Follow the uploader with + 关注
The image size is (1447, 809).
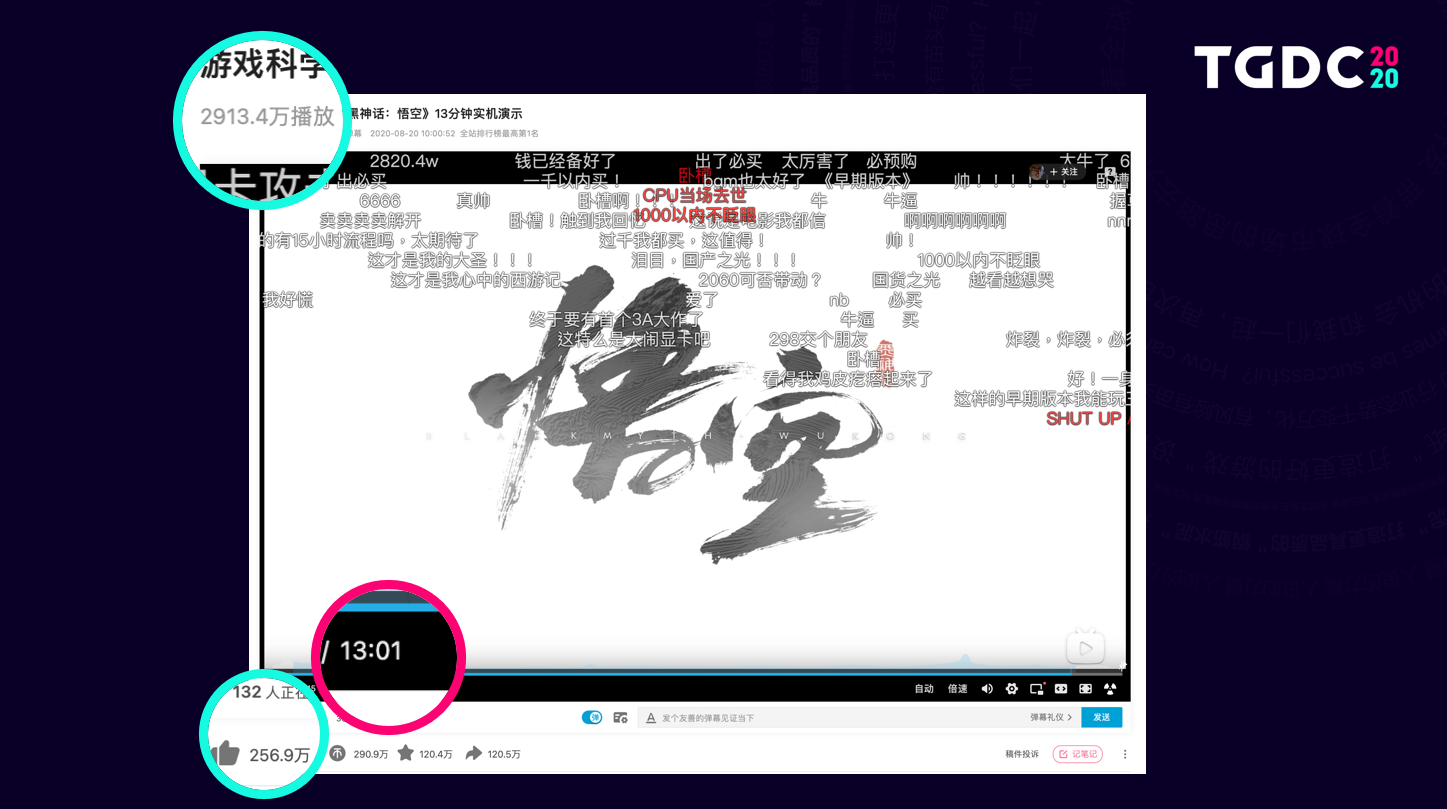[x=1064, y=172]
